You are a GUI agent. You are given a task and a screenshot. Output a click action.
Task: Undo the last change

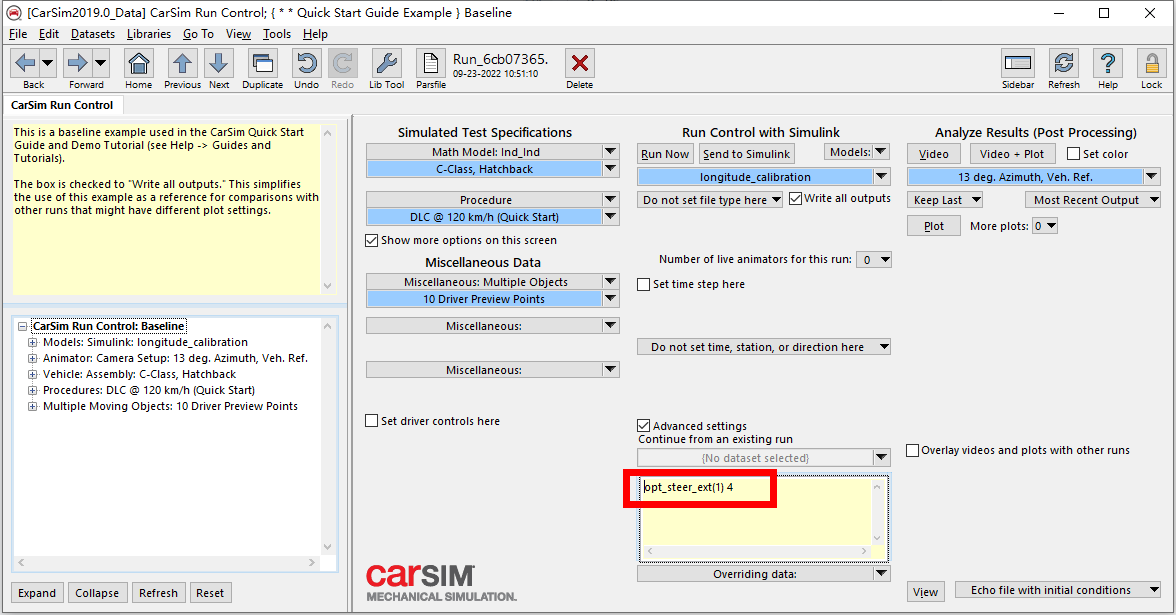click(306, 63)
